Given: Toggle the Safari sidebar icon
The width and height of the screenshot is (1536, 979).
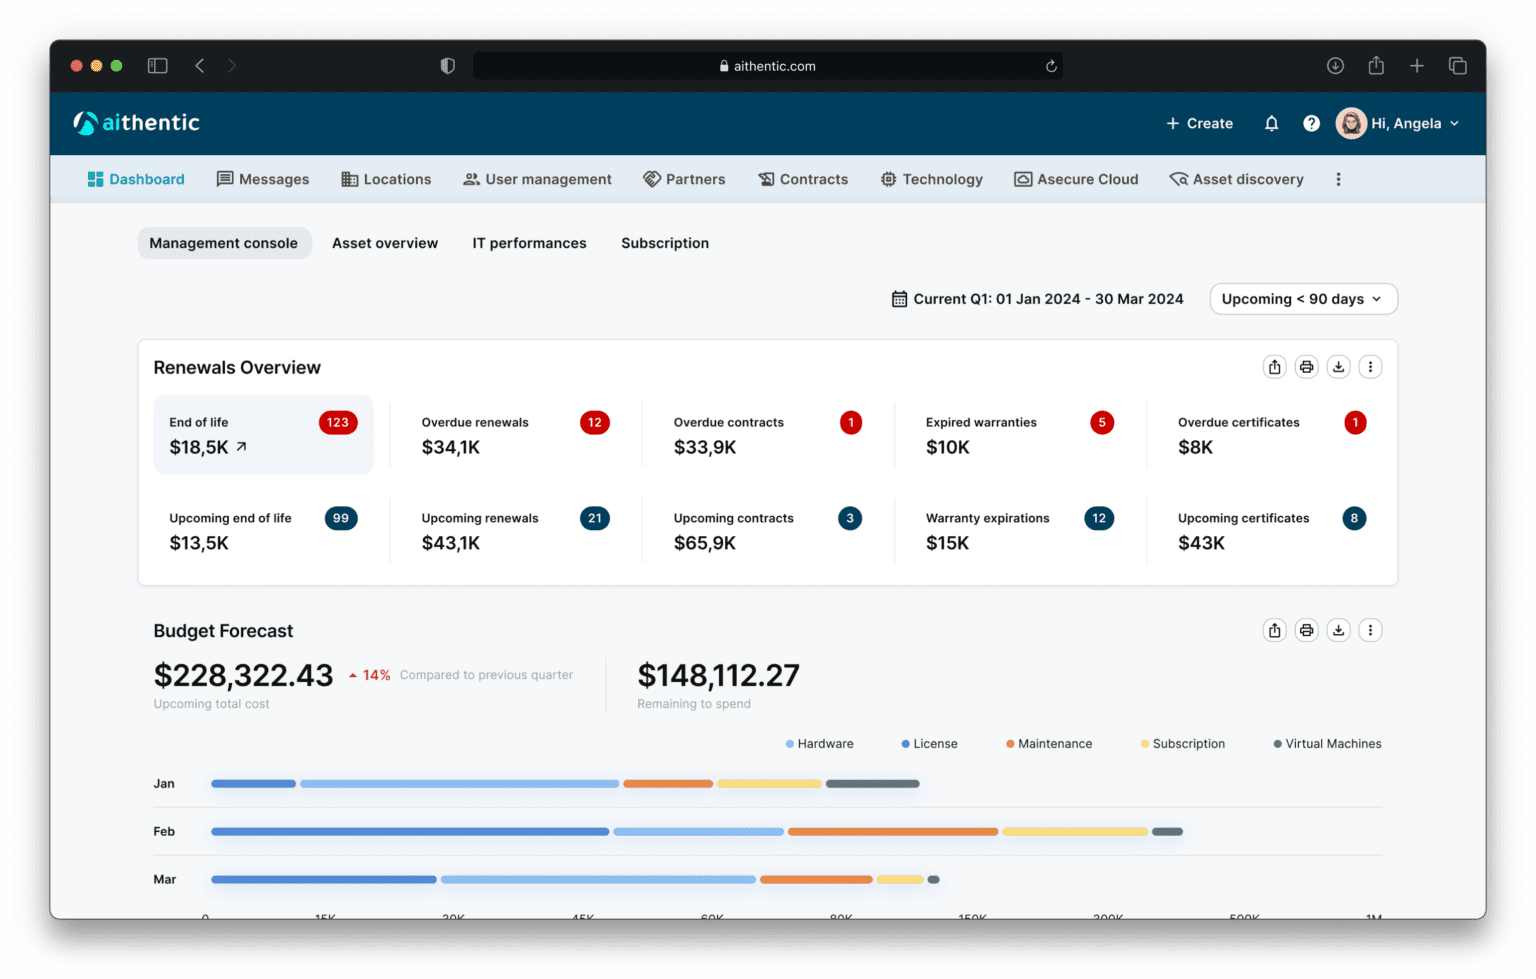Looking at the screenshot, I should tap(157, 66).
